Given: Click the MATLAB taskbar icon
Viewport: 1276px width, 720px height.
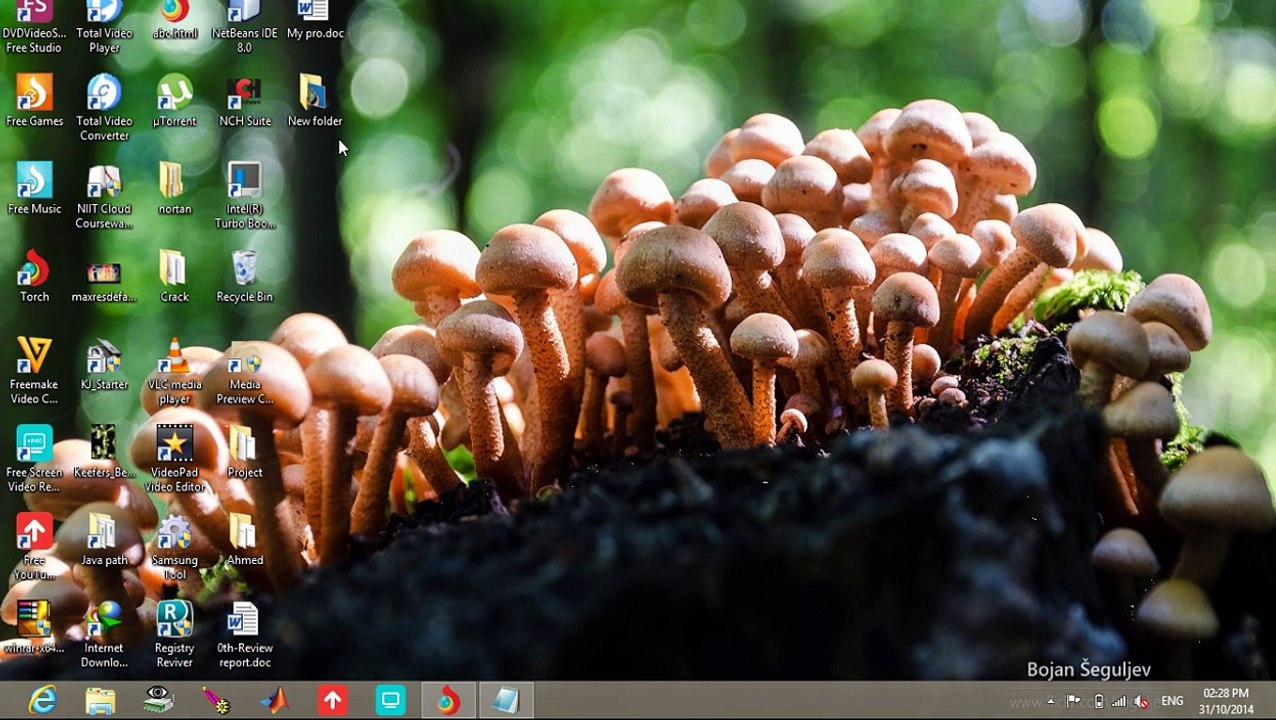Looking at the screenshot, I should click(274, 701).
